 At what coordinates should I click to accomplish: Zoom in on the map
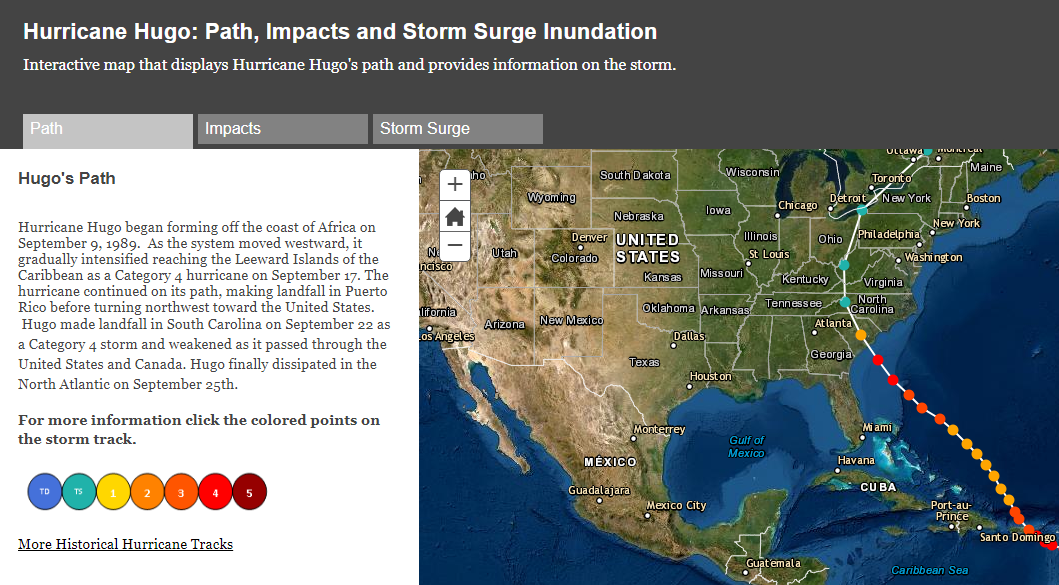[x=455, y=184]
